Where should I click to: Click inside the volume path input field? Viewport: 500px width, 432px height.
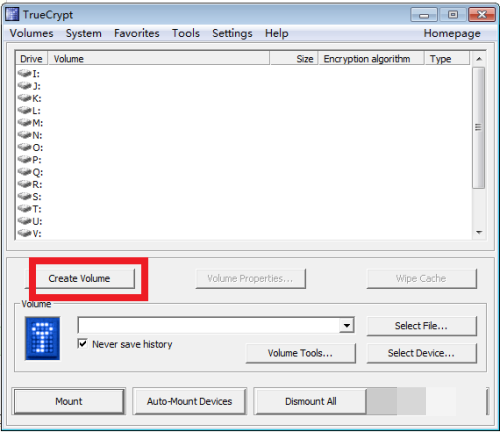coord(209,325)
